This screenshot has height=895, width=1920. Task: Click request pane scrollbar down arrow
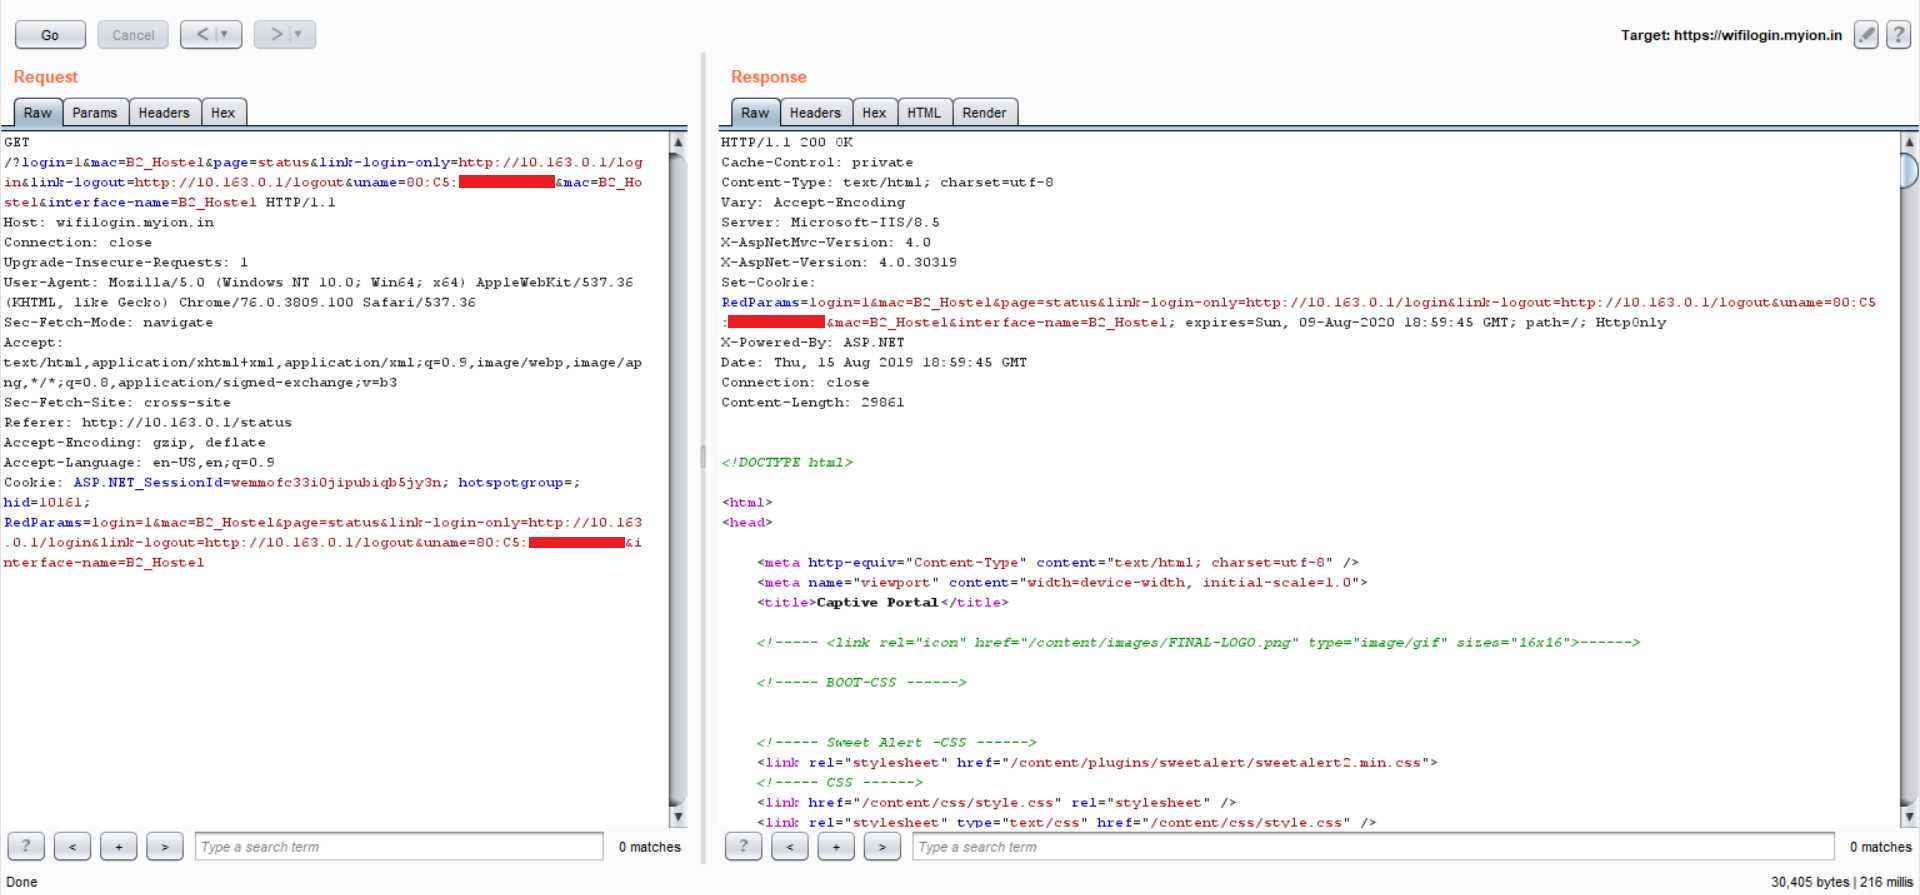(678, 817)
